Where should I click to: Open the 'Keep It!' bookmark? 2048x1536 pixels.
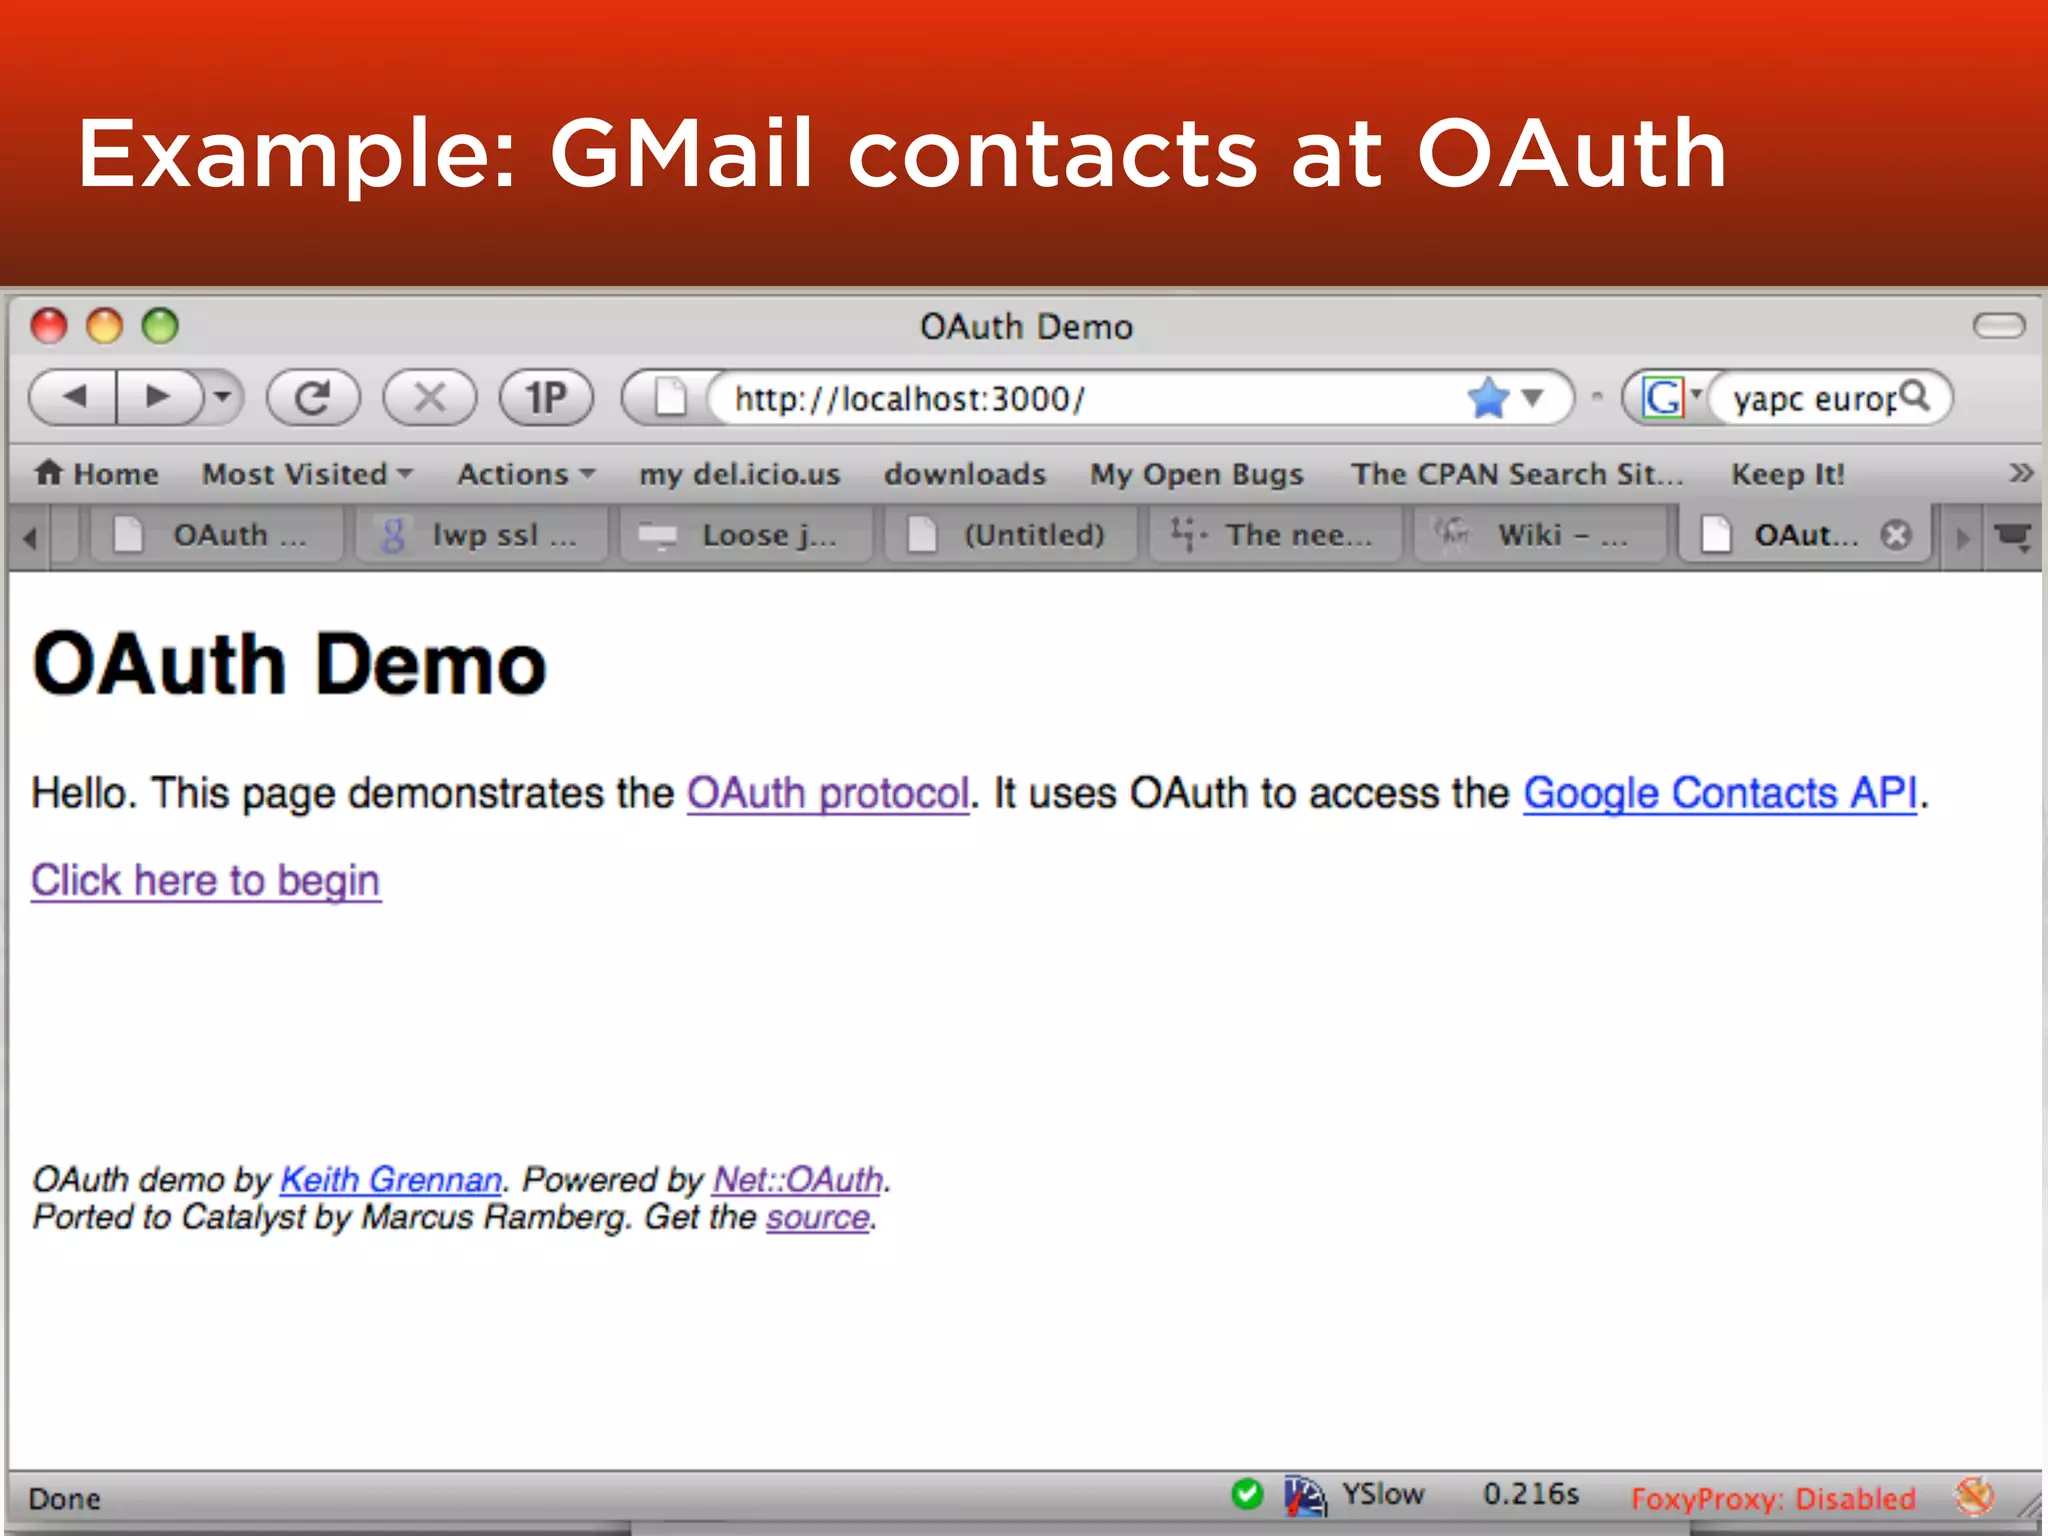tap(1788, 473)
